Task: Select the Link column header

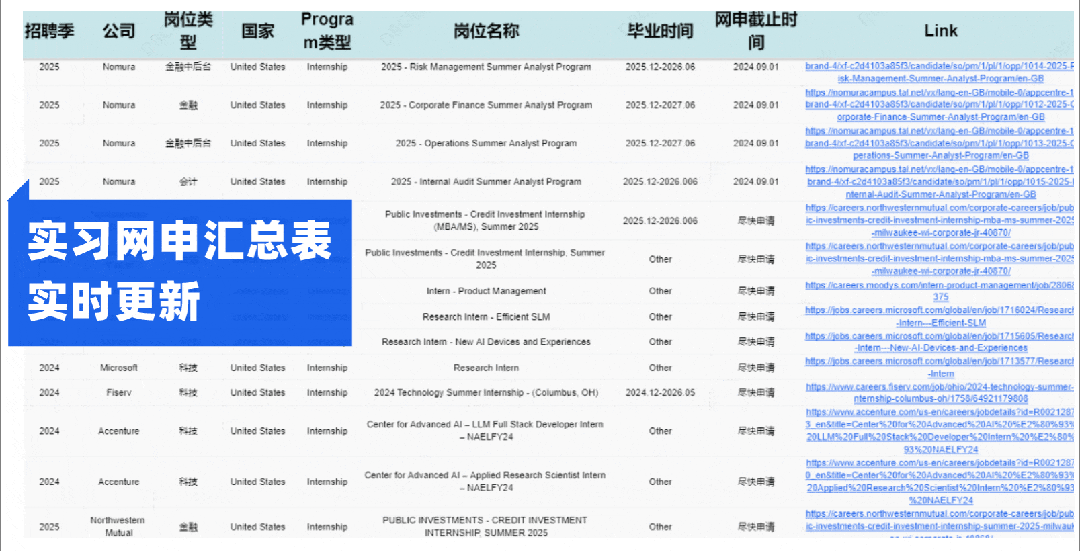Action: point(940,31)
